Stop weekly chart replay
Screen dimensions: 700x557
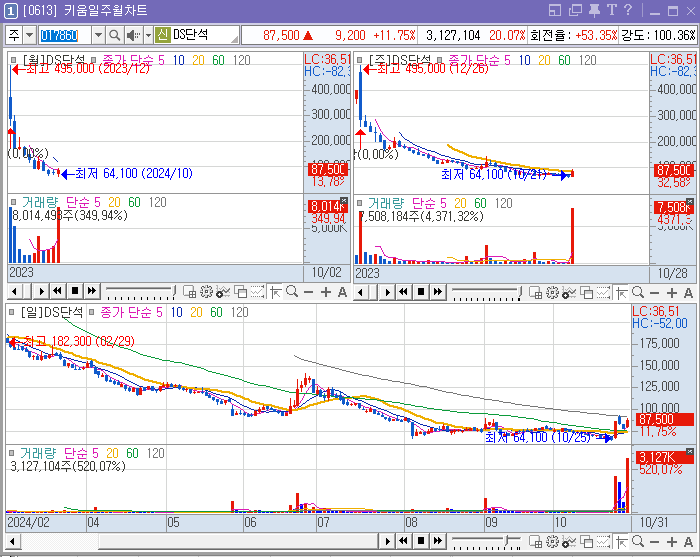click(421, 292)
